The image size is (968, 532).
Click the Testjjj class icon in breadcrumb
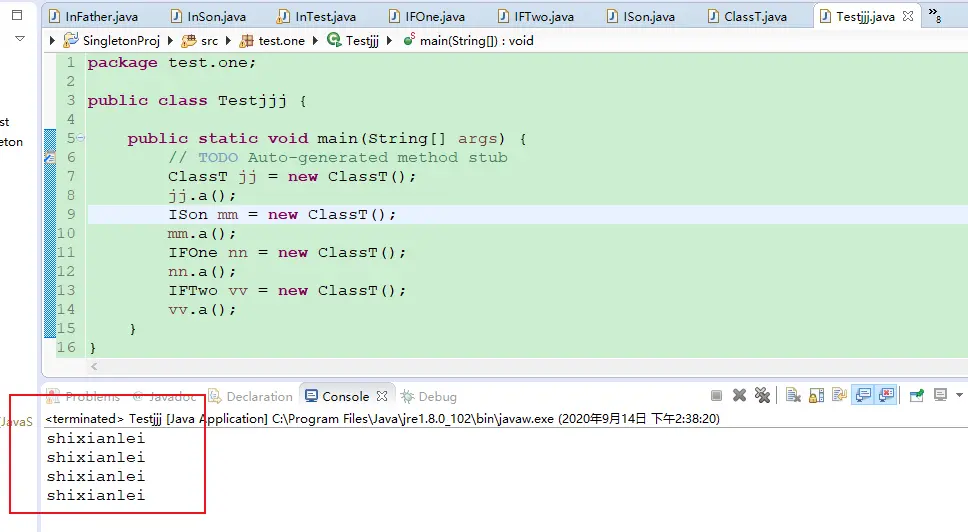(334, 41)
